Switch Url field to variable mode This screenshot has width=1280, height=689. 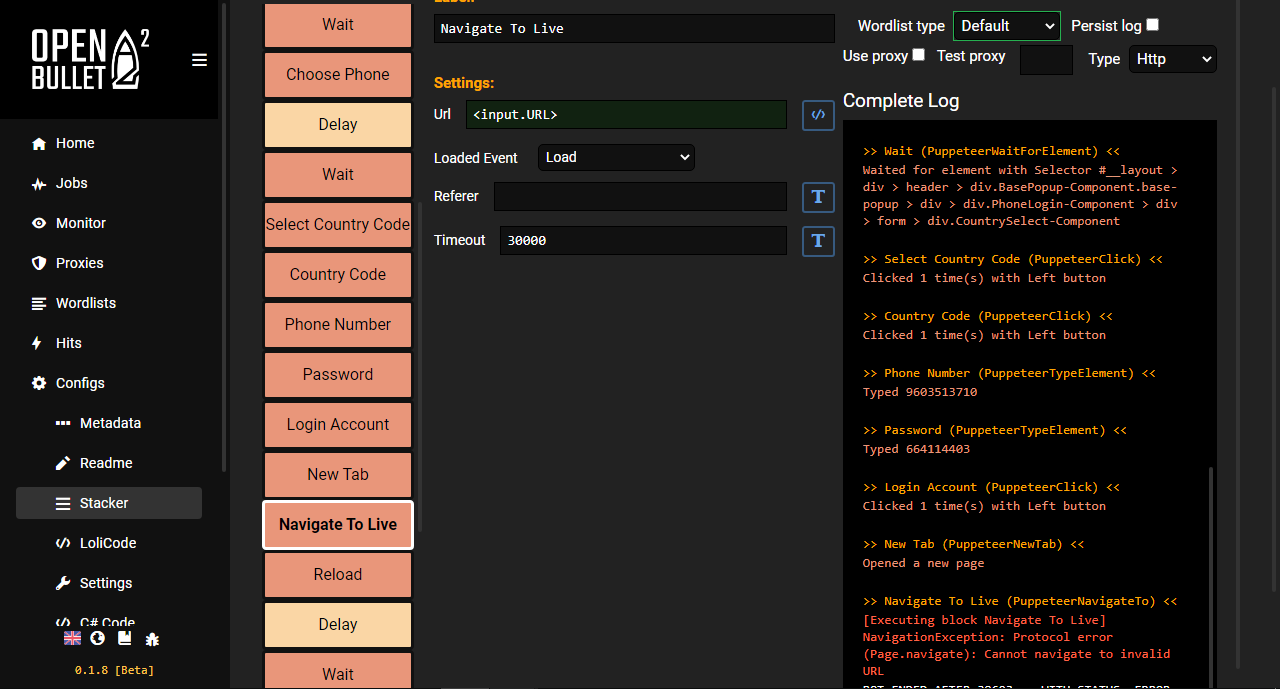point(818,115)
